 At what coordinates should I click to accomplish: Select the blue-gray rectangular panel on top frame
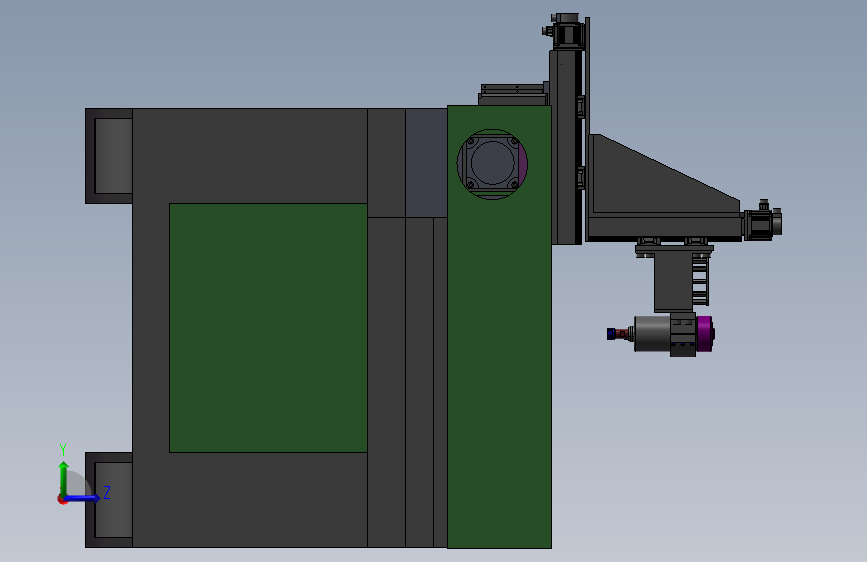[x=426, y=163]
